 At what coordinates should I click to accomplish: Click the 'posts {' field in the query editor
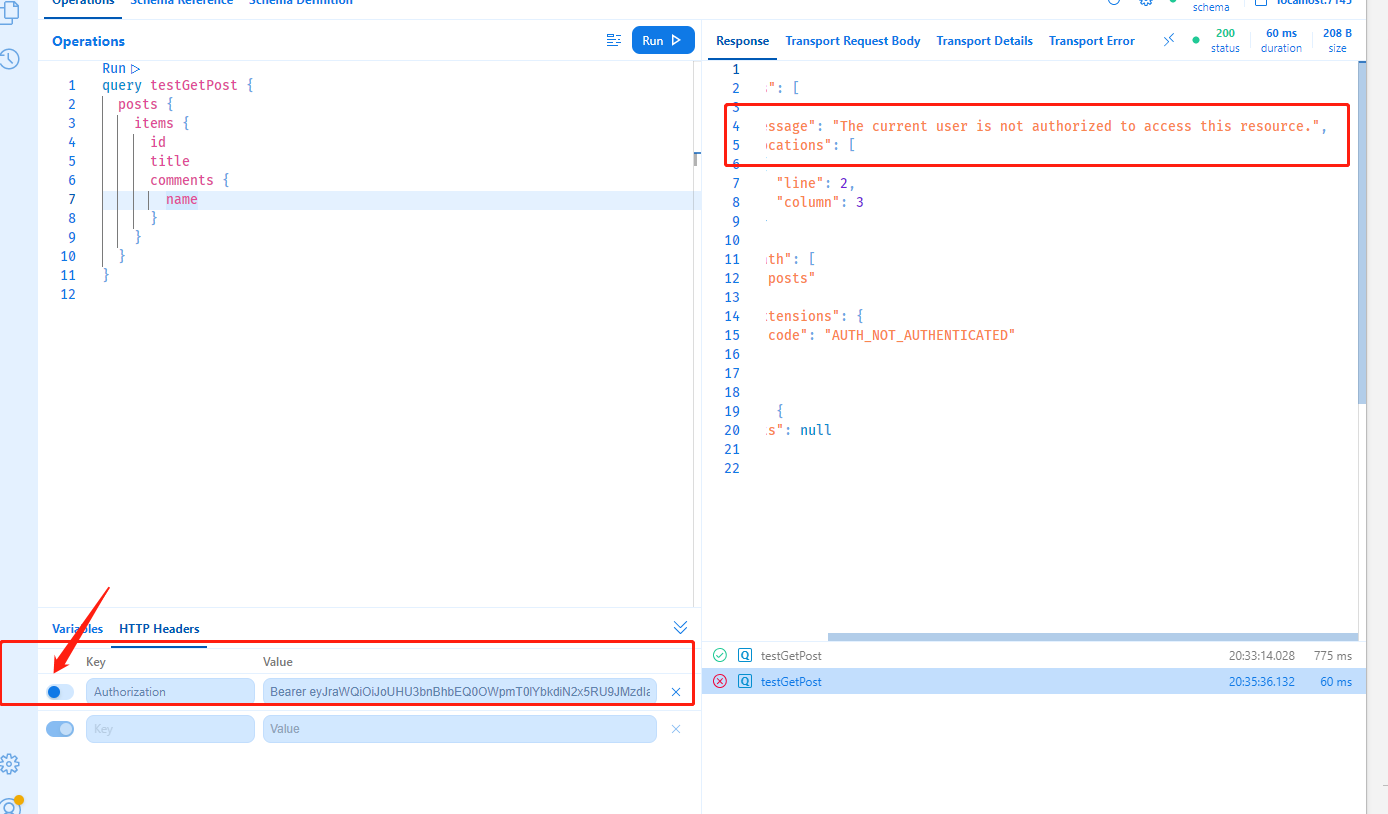pyautogui.click(x=146, y=104)
